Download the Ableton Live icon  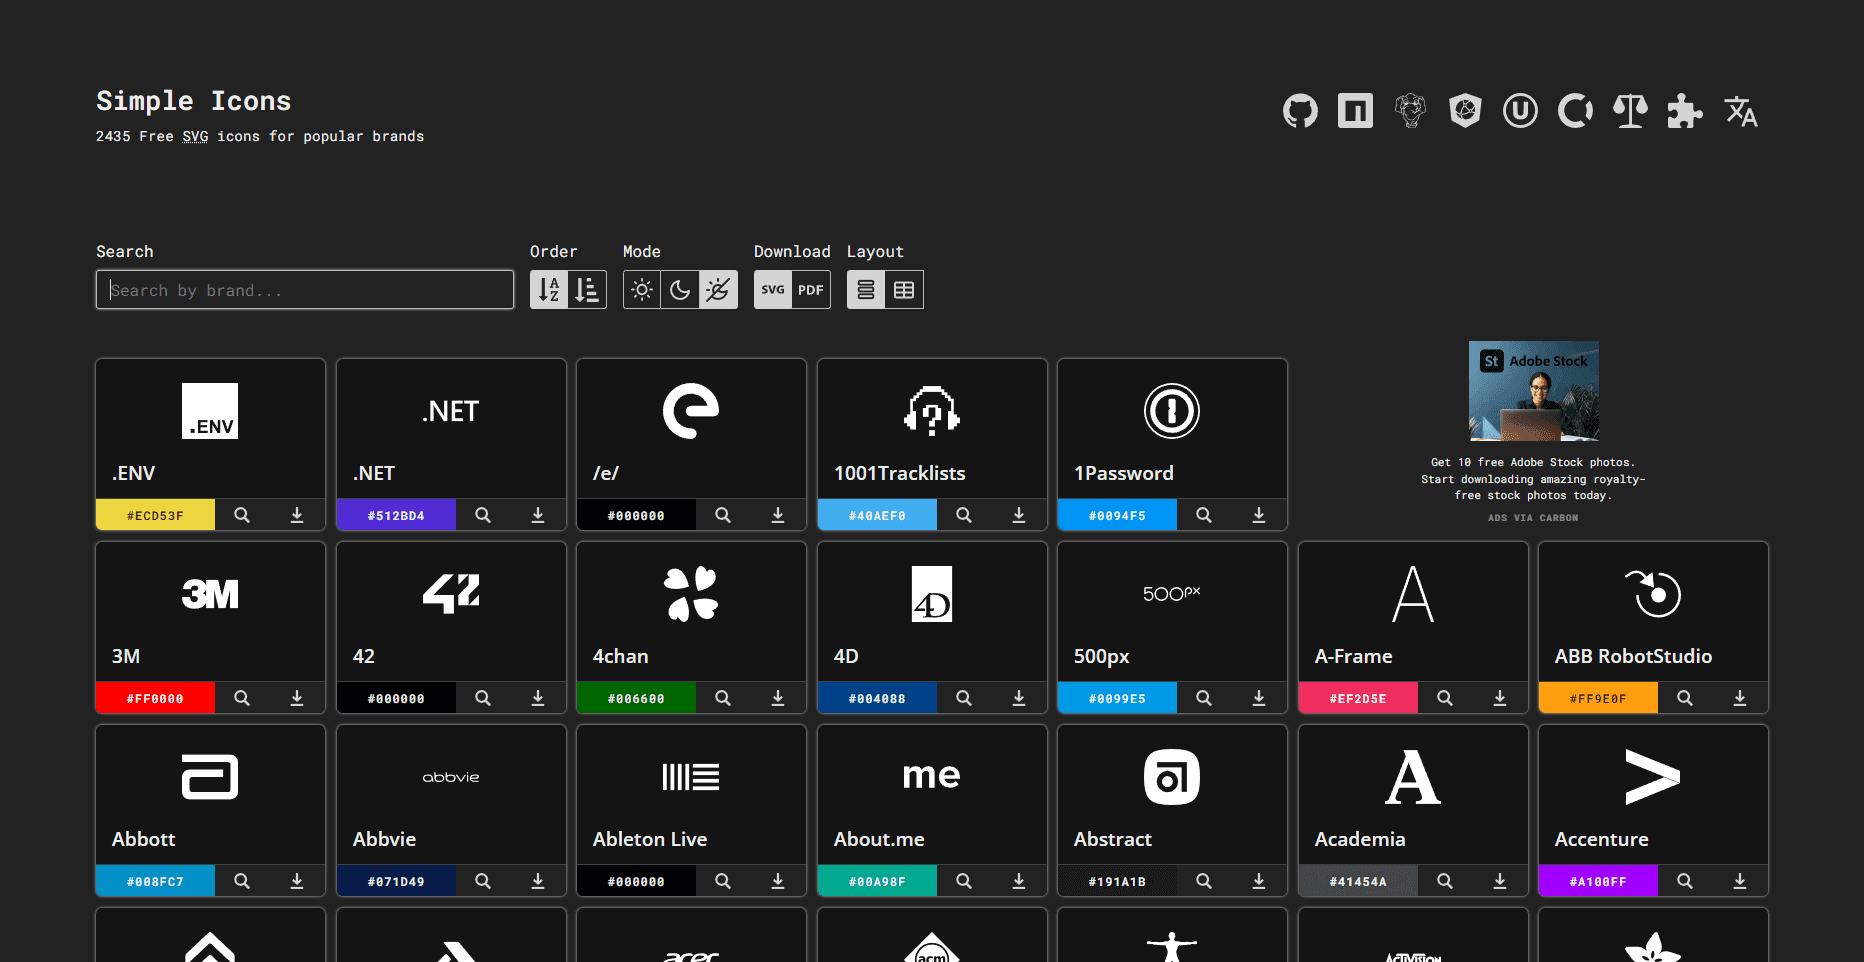[x=778, y=881]
